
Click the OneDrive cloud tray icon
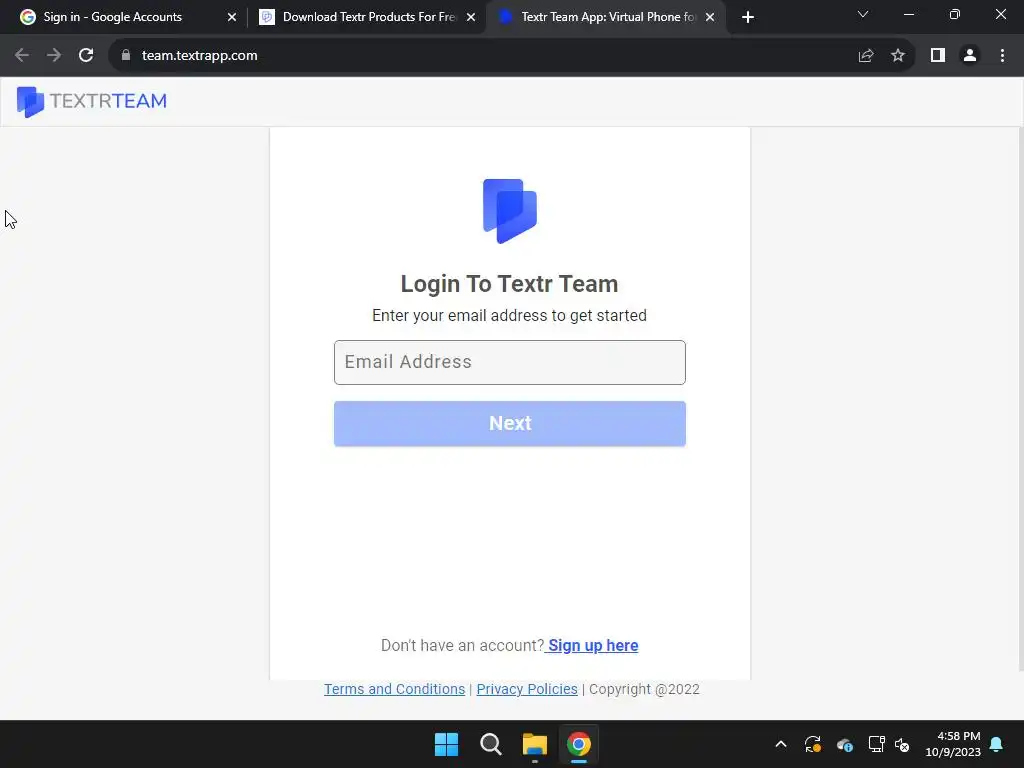844,744
